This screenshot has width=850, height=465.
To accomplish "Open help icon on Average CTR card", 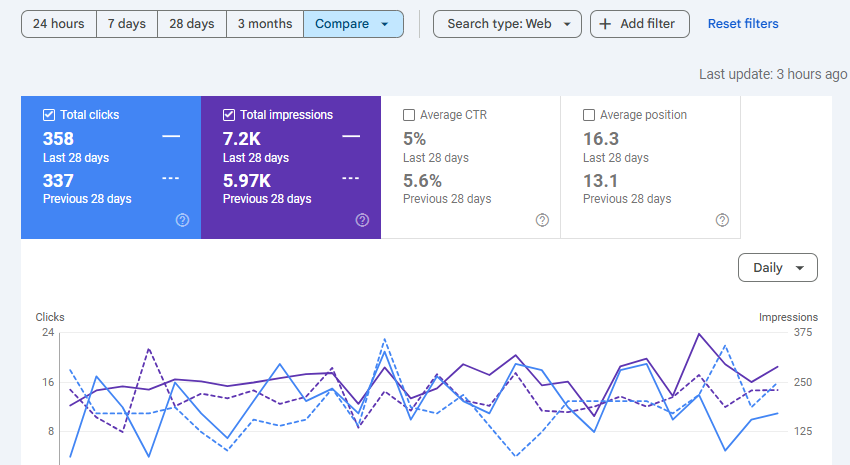I will [x=542, y=220].
